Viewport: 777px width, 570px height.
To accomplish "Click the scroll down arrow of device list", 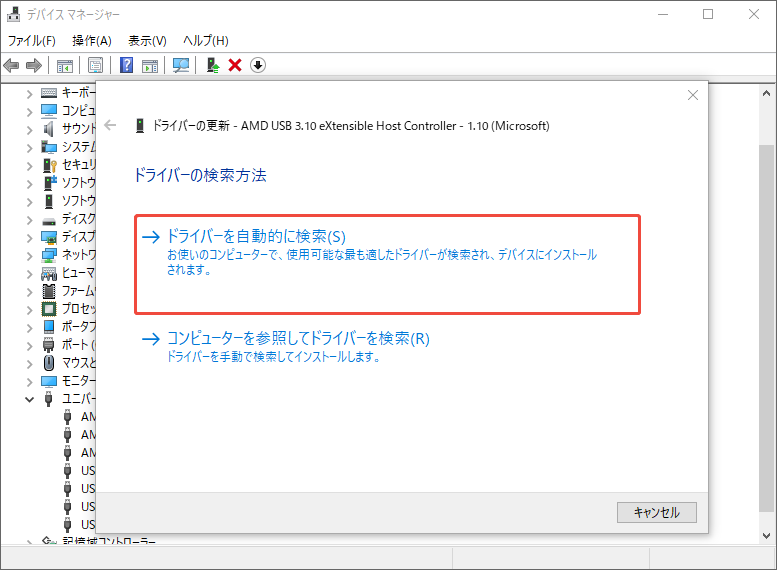I will point(767,536).
